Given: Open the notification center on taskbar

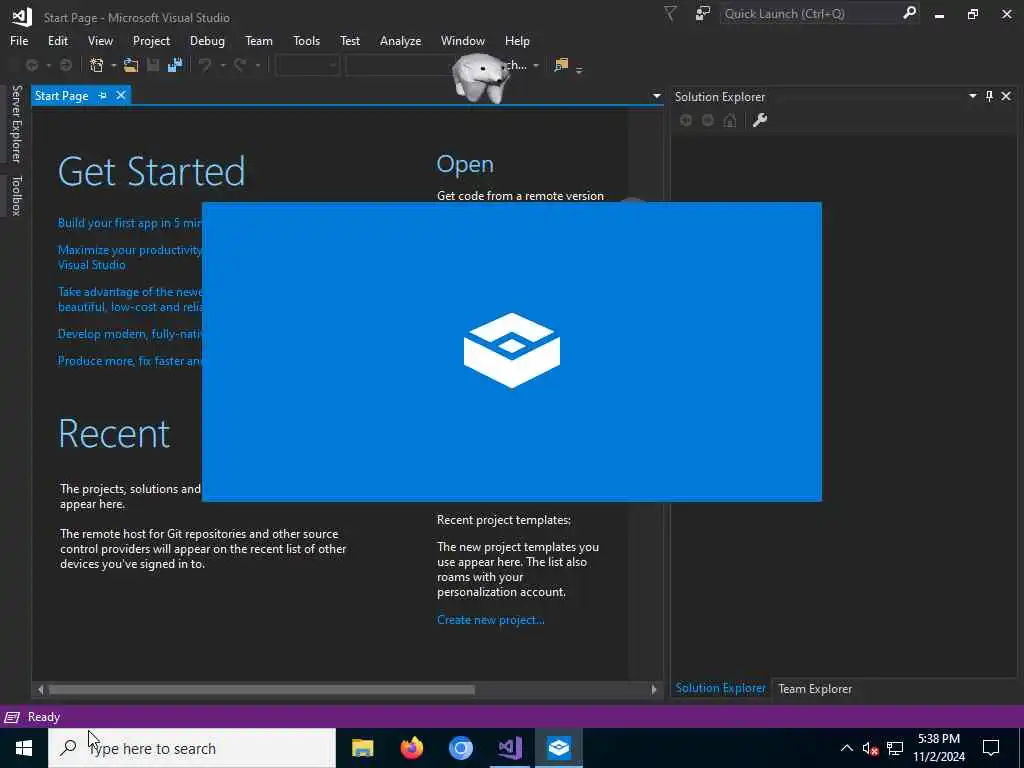Looking at the screenshot, I should pos(991,748).
